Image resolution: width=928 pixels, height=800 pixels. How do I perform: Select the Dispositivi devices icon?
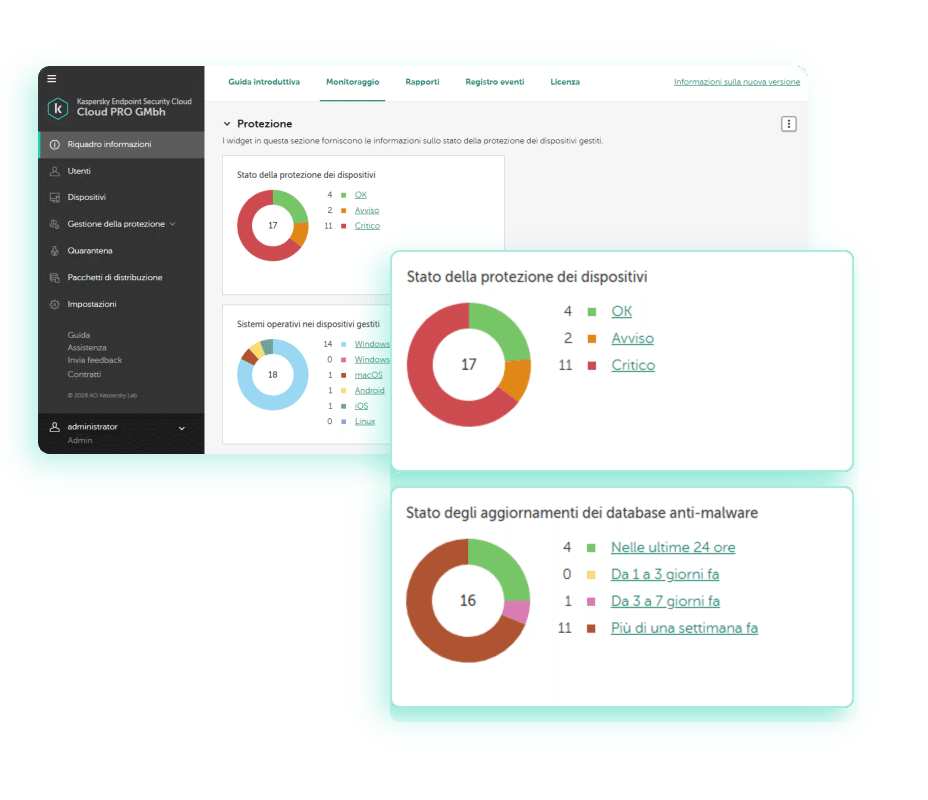coord(54,198)
